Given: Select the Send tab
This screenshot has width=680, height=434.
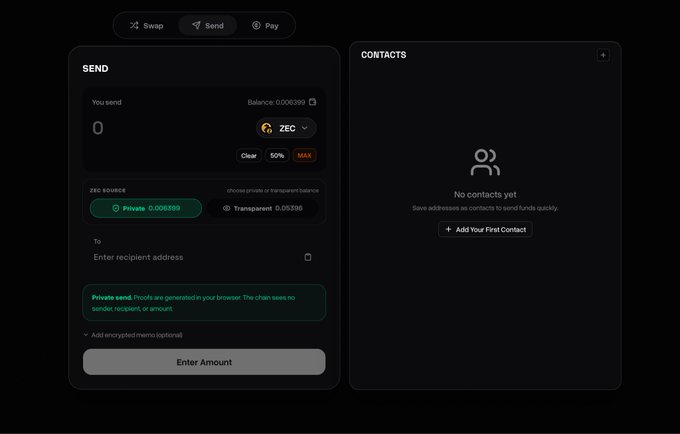Looking at the screenshot, I should click(x=208, y=26).
